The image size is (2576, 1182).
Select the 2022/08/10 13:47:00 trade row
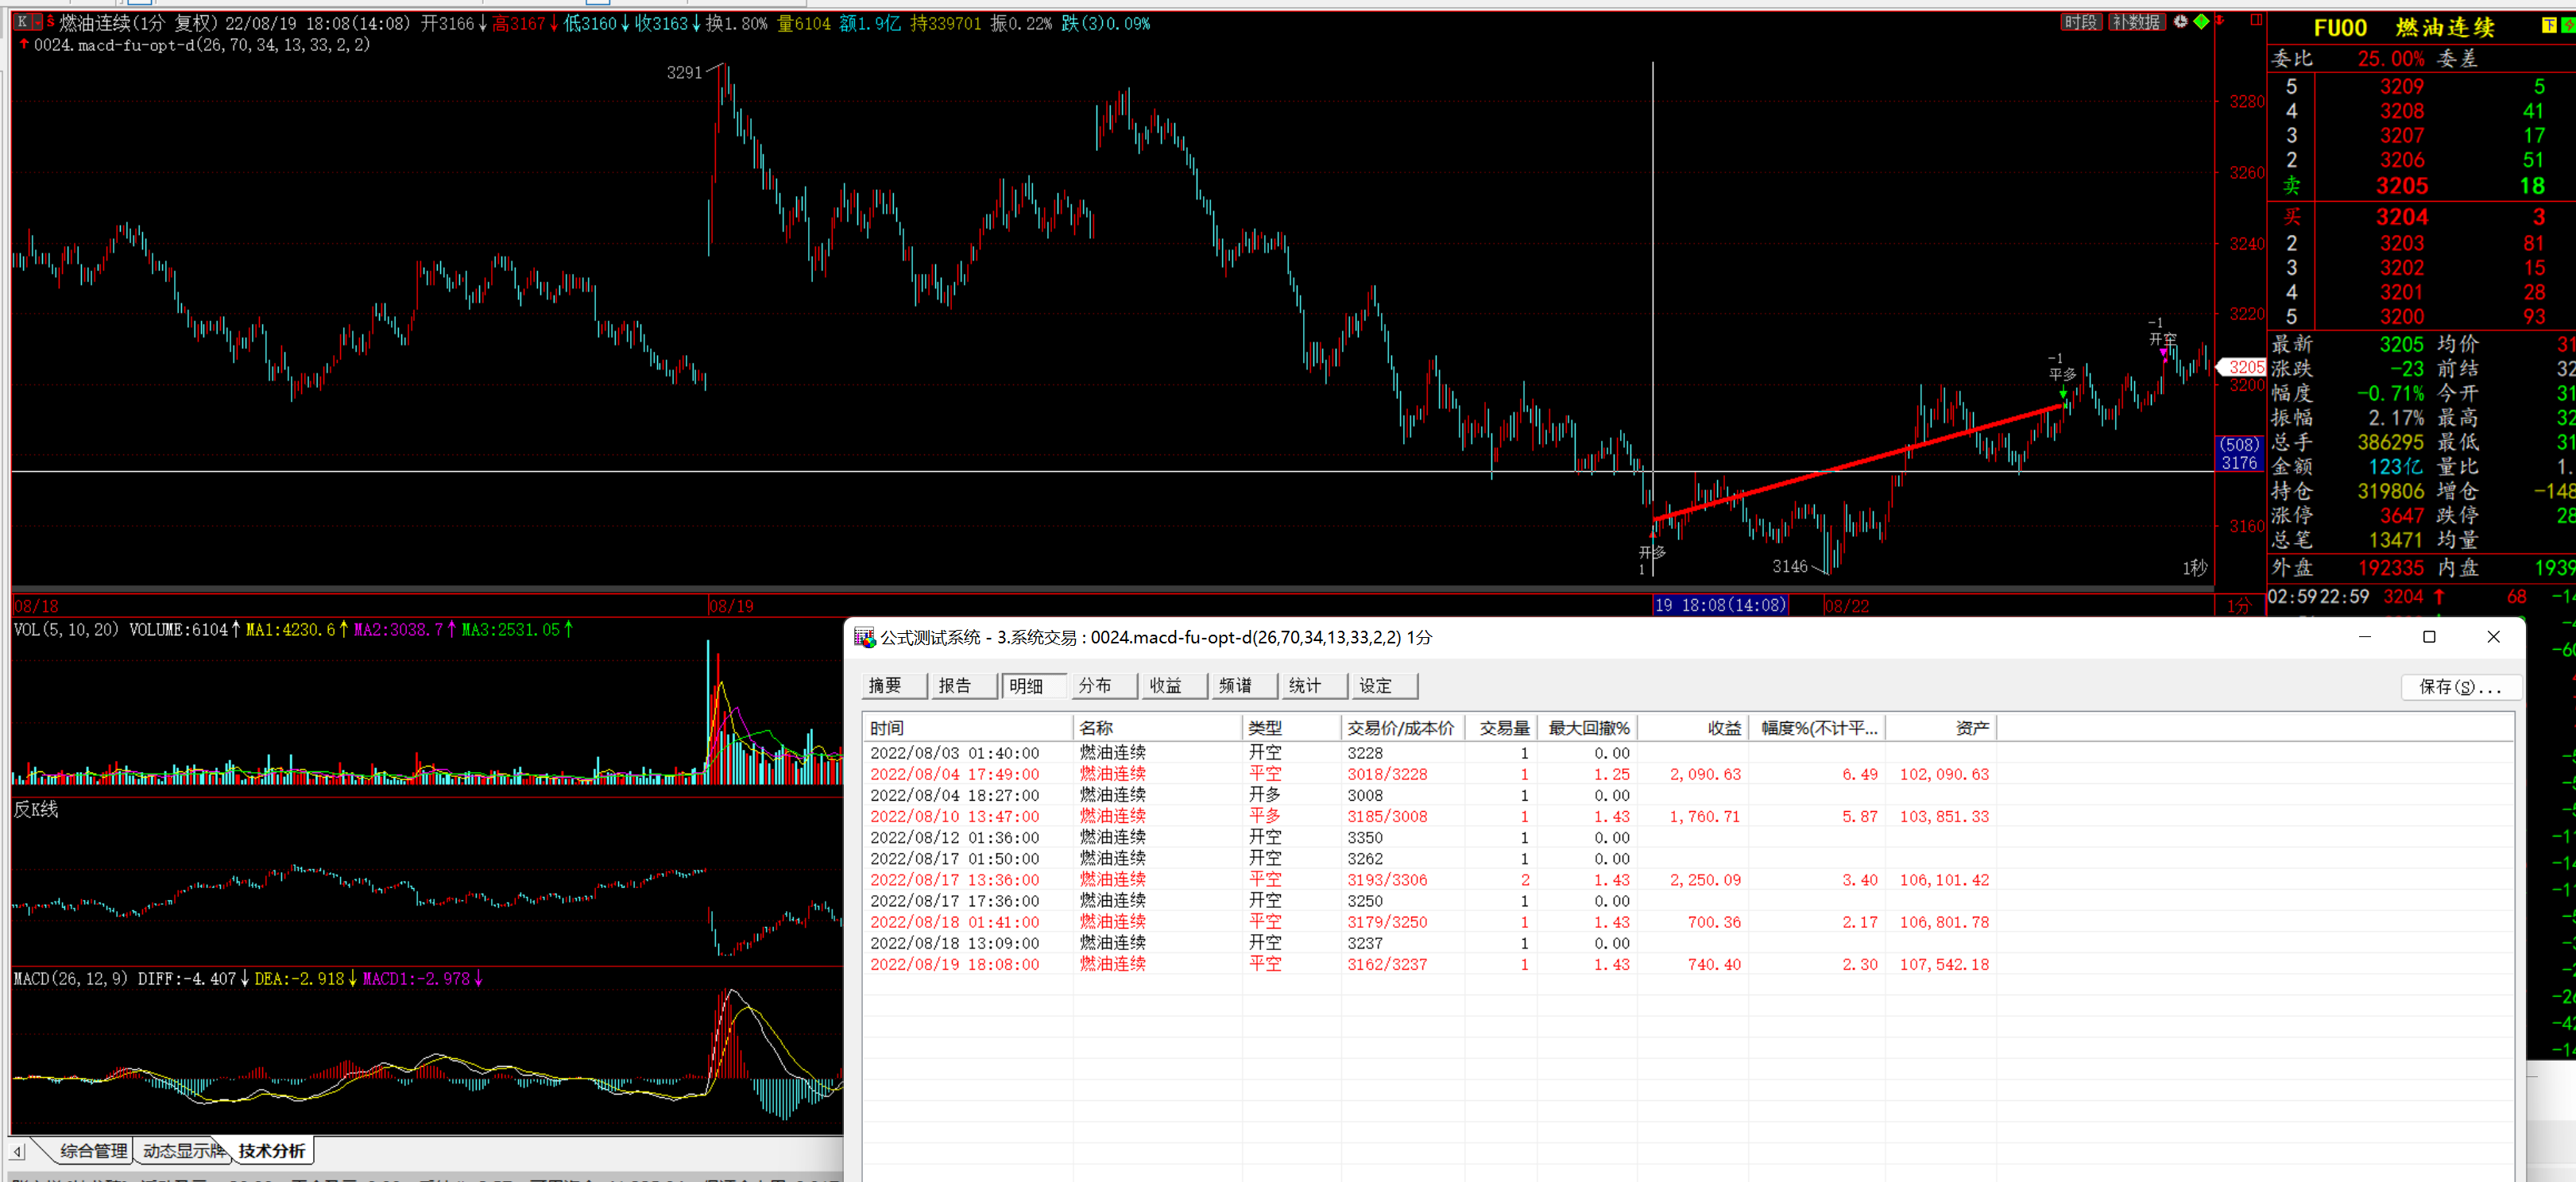(x=1430, y=816)
